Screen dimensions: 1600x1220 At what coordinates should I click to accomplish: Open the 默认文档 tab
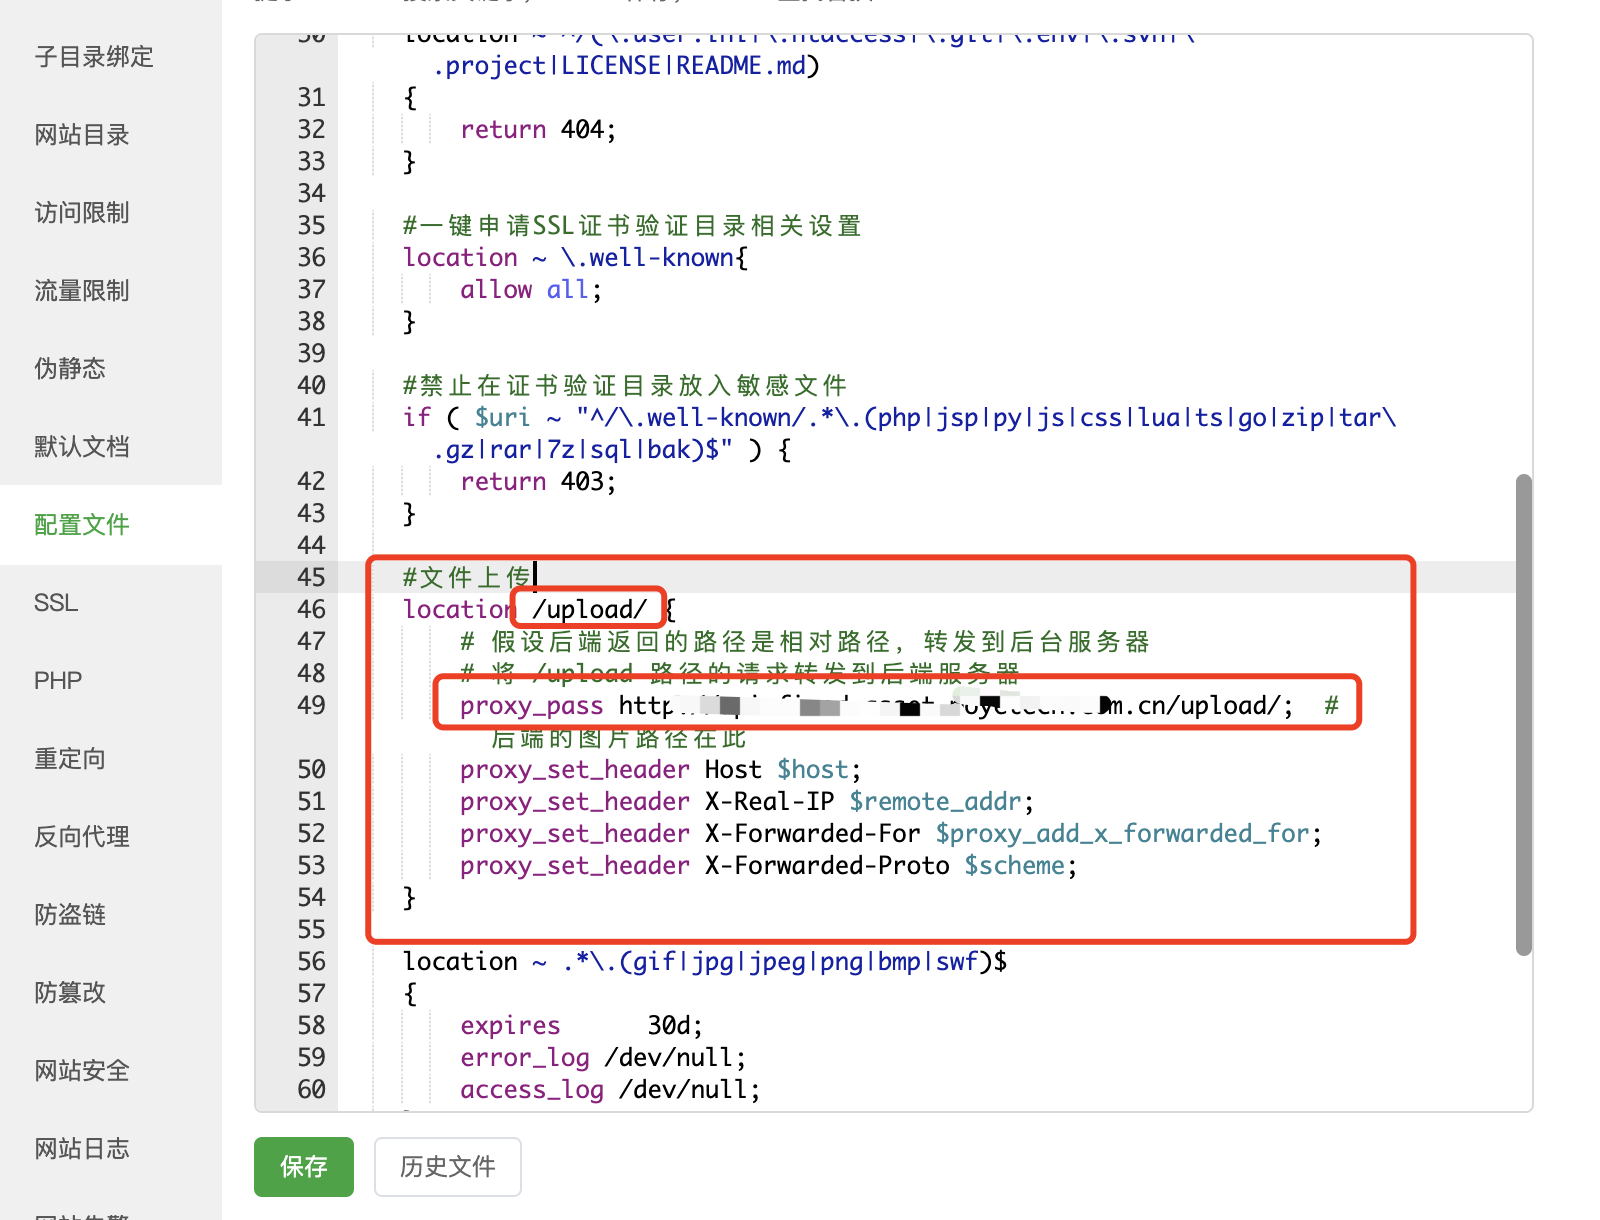click(x=82, y=447)
